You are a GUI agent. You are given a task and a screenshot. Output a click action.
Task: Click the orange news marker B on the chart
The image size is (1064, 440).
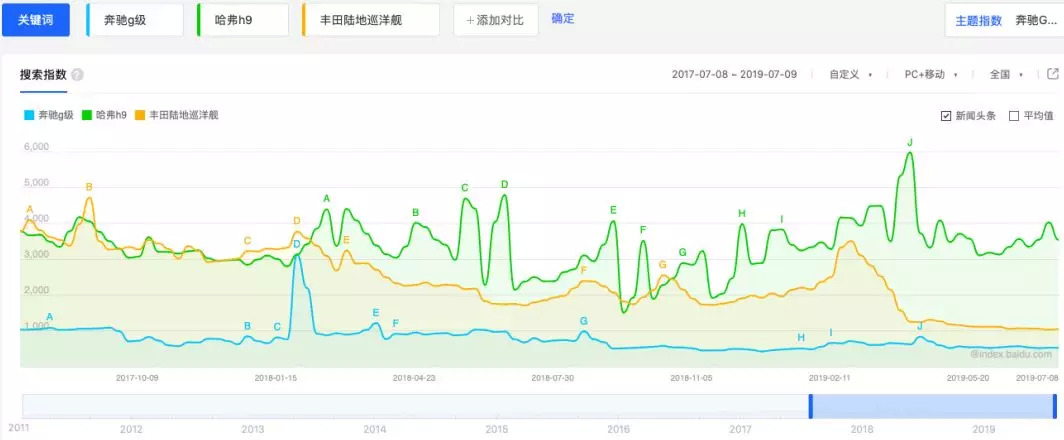[x=89, y=187]
